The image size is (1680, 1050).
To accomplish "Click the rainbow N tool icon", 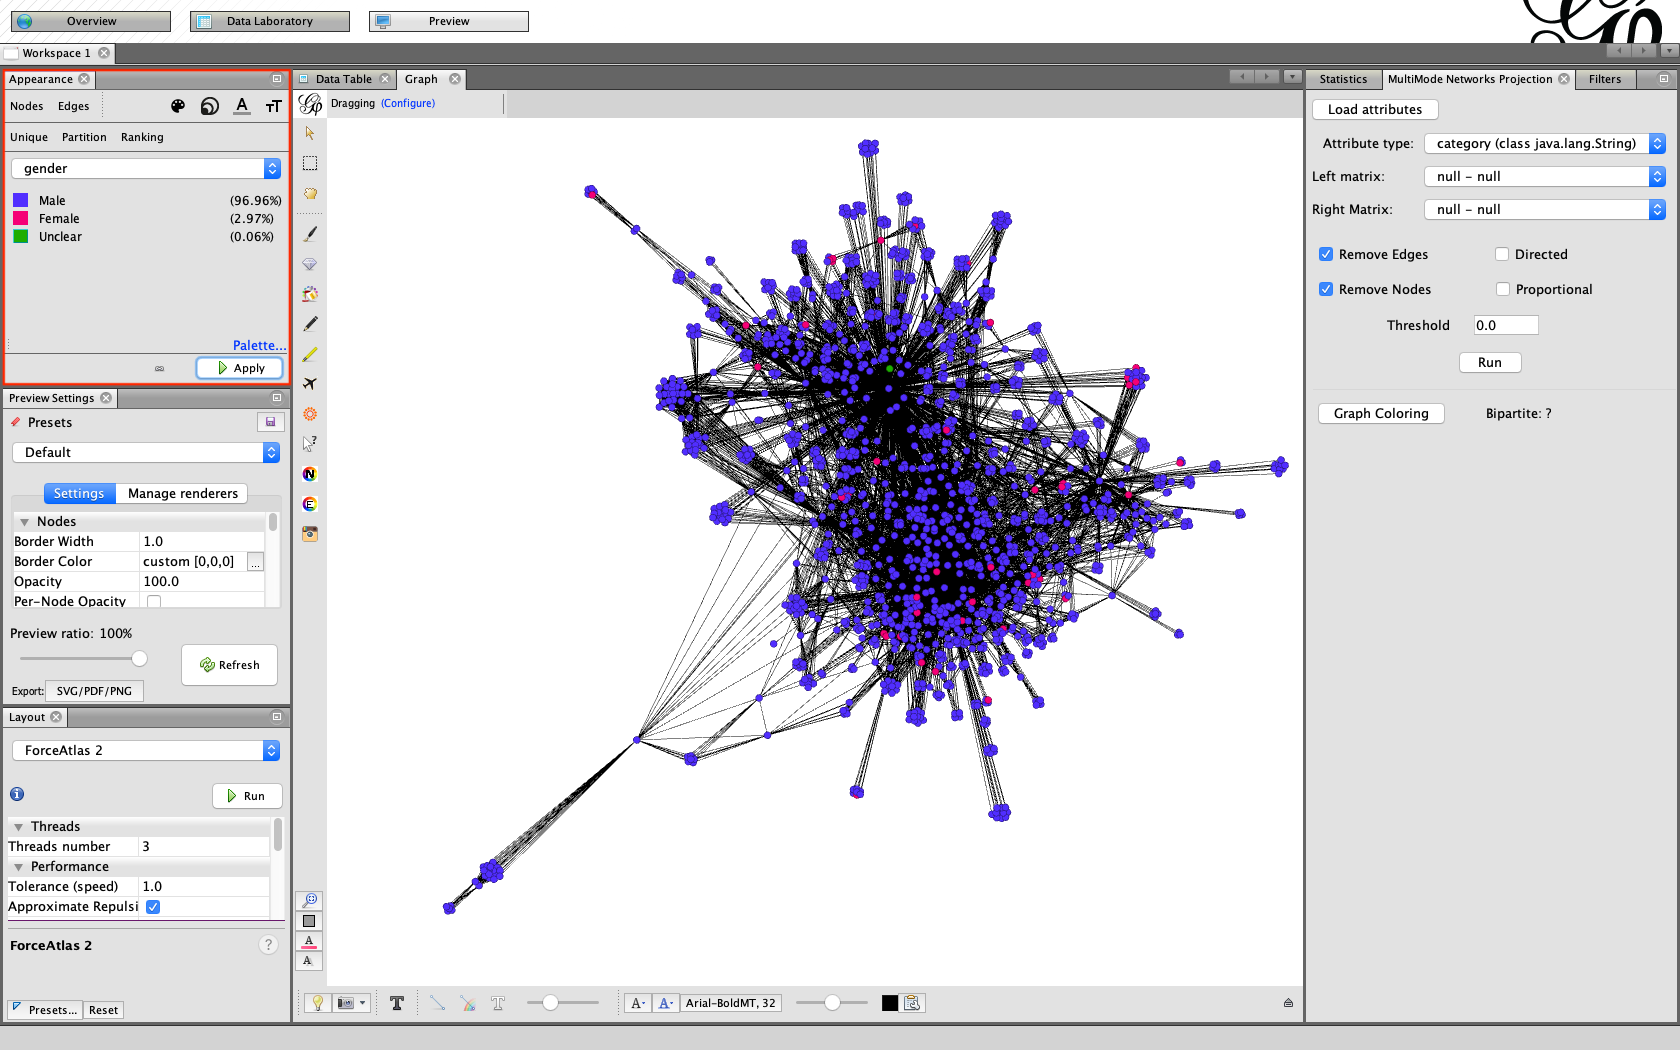I will (x=310, y=474).
